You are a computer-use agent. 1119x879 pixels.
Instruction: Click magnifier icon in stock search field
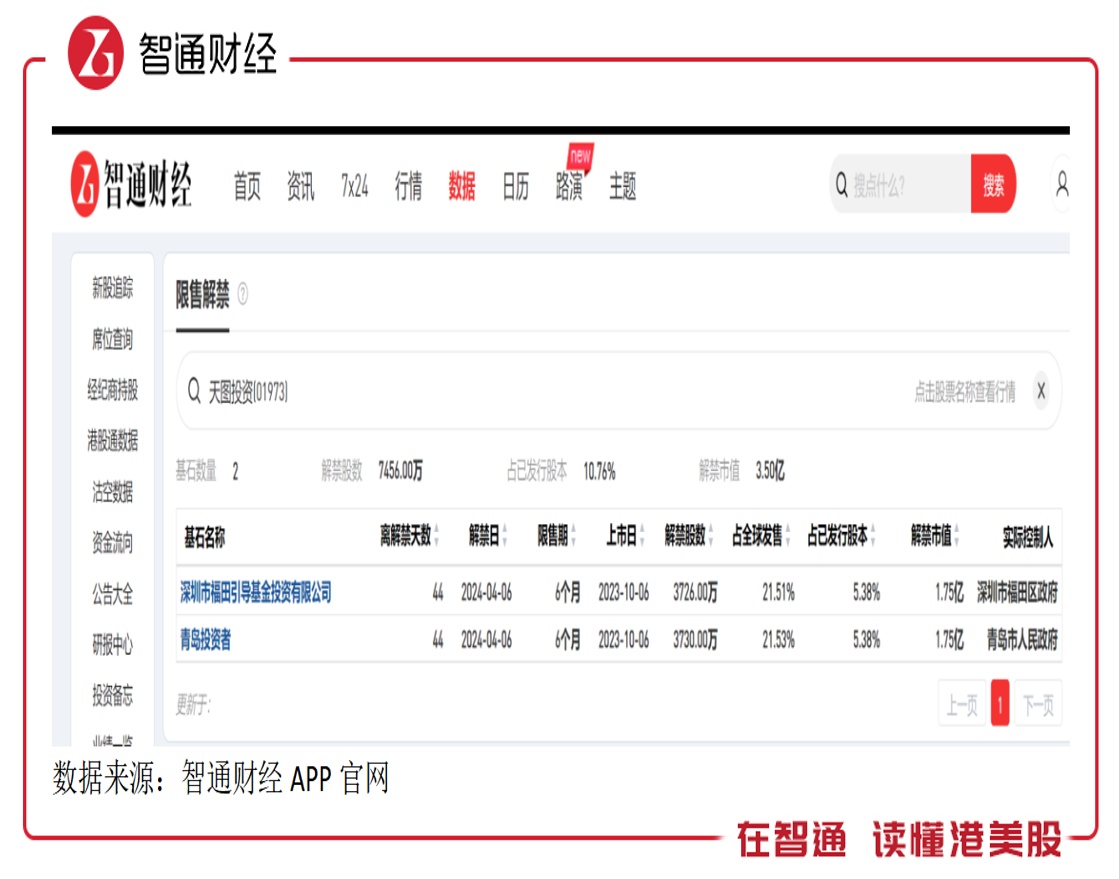193,391
